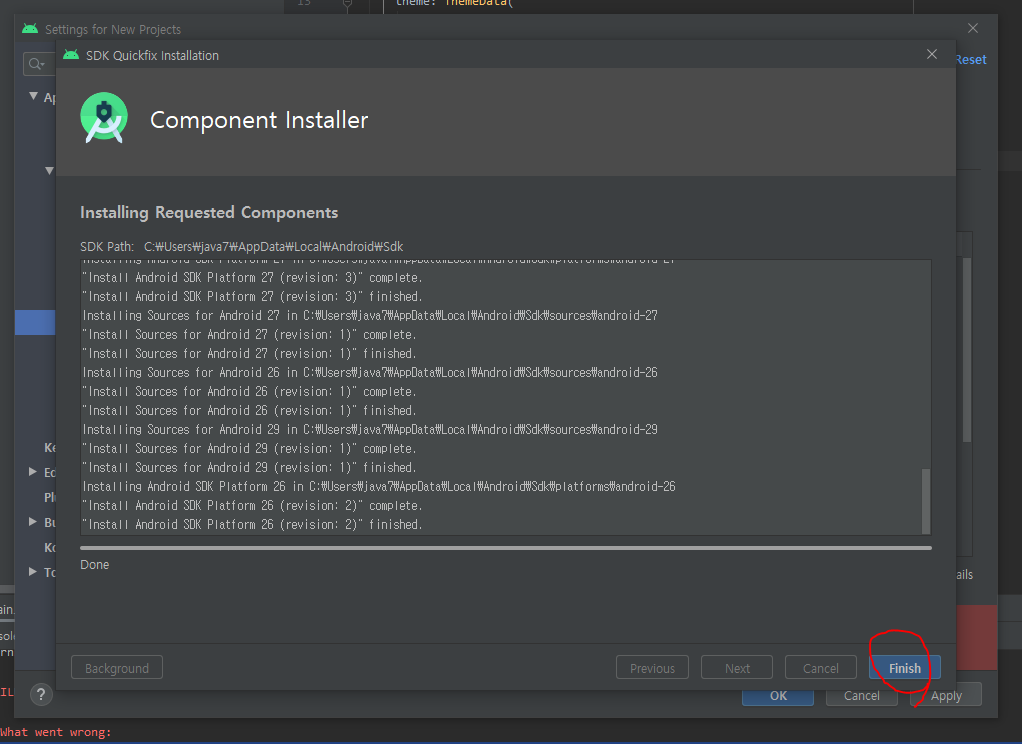Click the installer dialog's Cancel button

point(821,668)
